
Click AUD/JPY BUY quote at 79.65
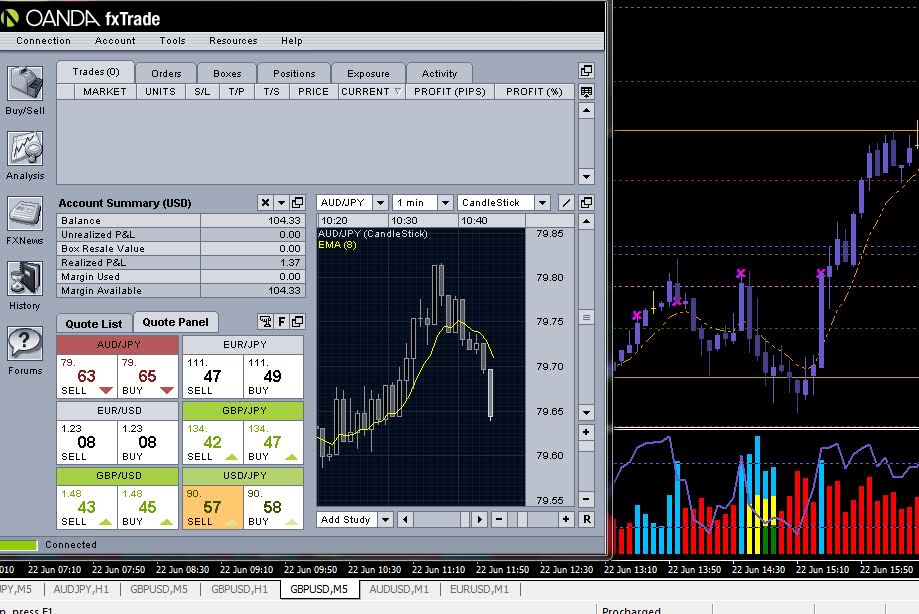pyautogui.click(x=148, y=376)
